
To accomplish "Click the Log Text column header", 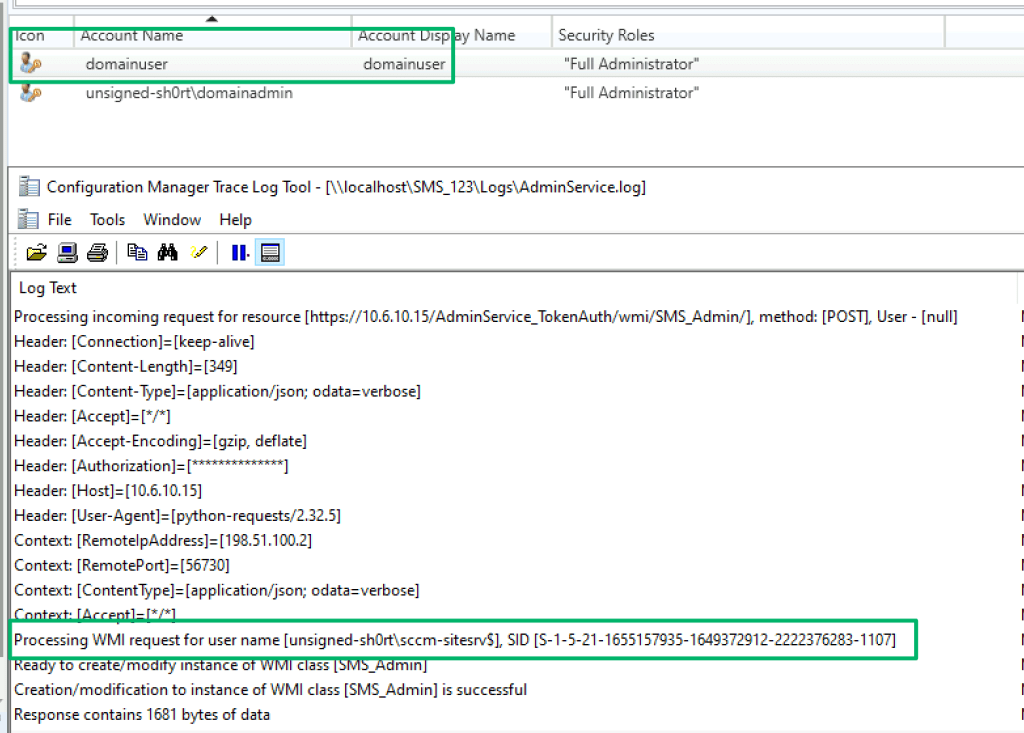I will (48, 288).
